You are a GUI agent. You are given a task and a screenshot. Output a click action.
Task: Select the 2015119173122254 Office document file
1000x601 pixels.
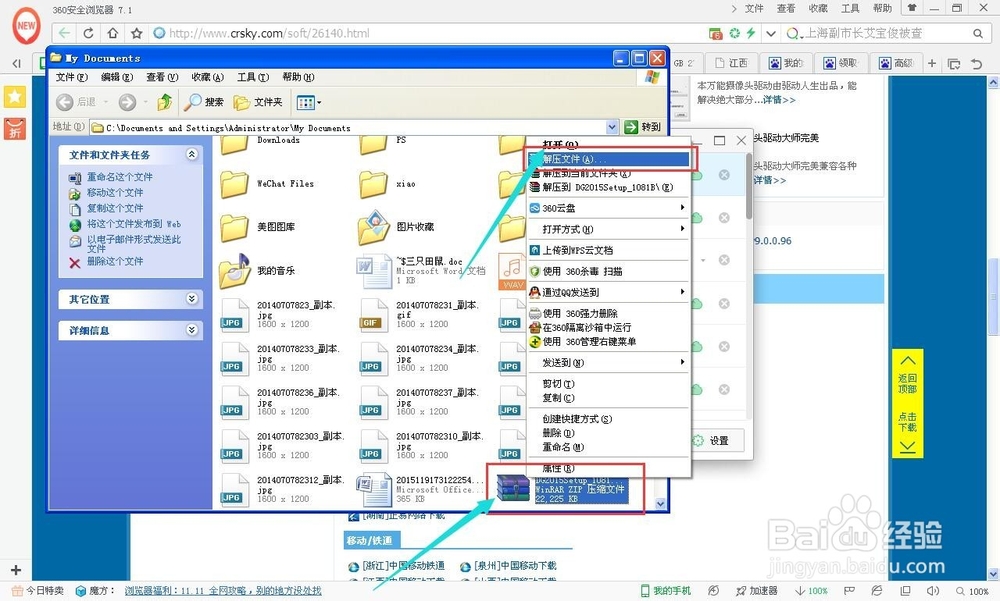click(421, 489)
